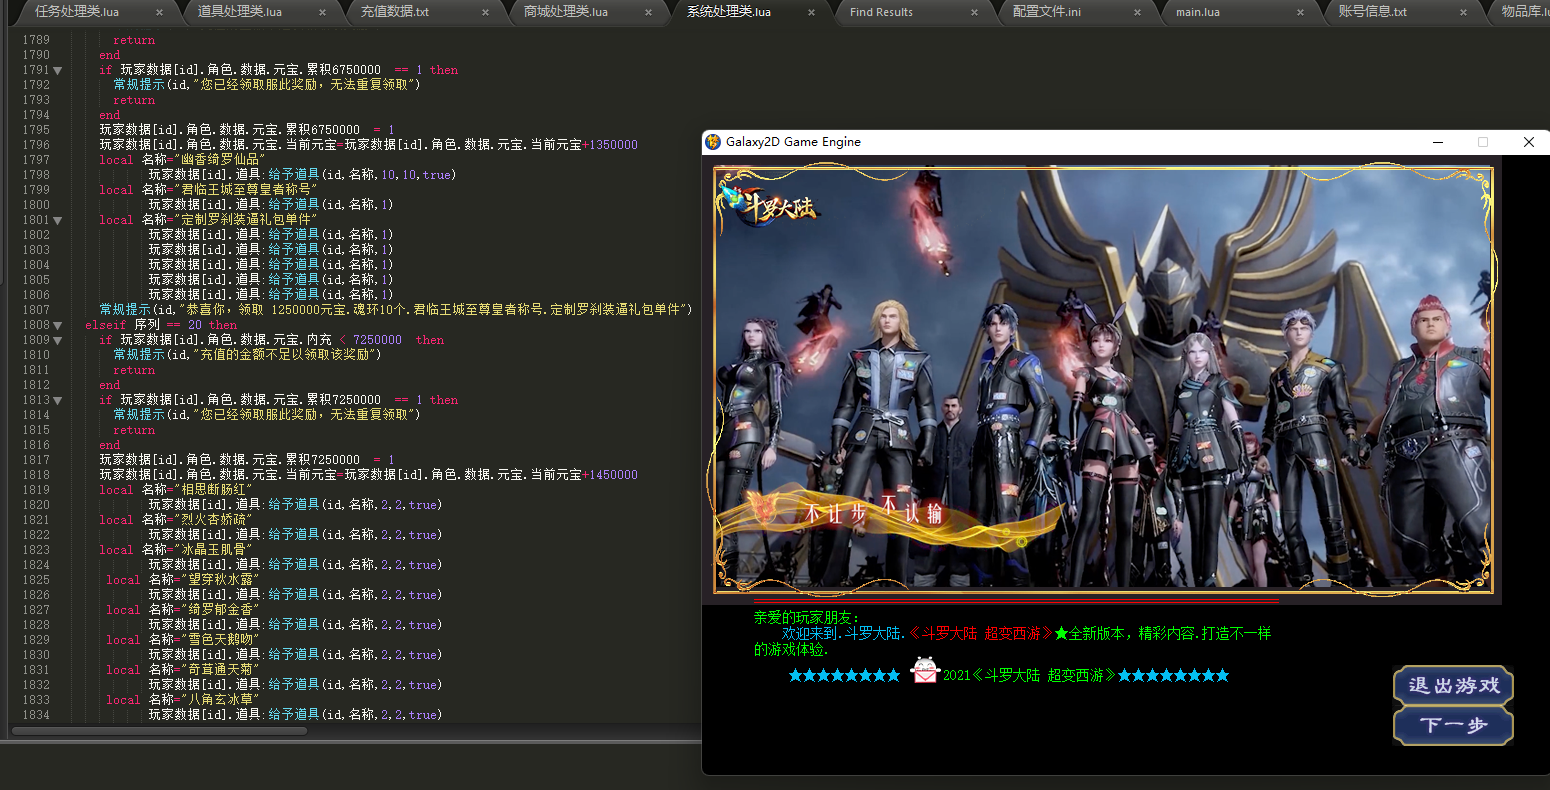This screenshot has height=790, width=1550.
Task: Click the 名称="望穿秋水露" line
Action: coord(182,580)
